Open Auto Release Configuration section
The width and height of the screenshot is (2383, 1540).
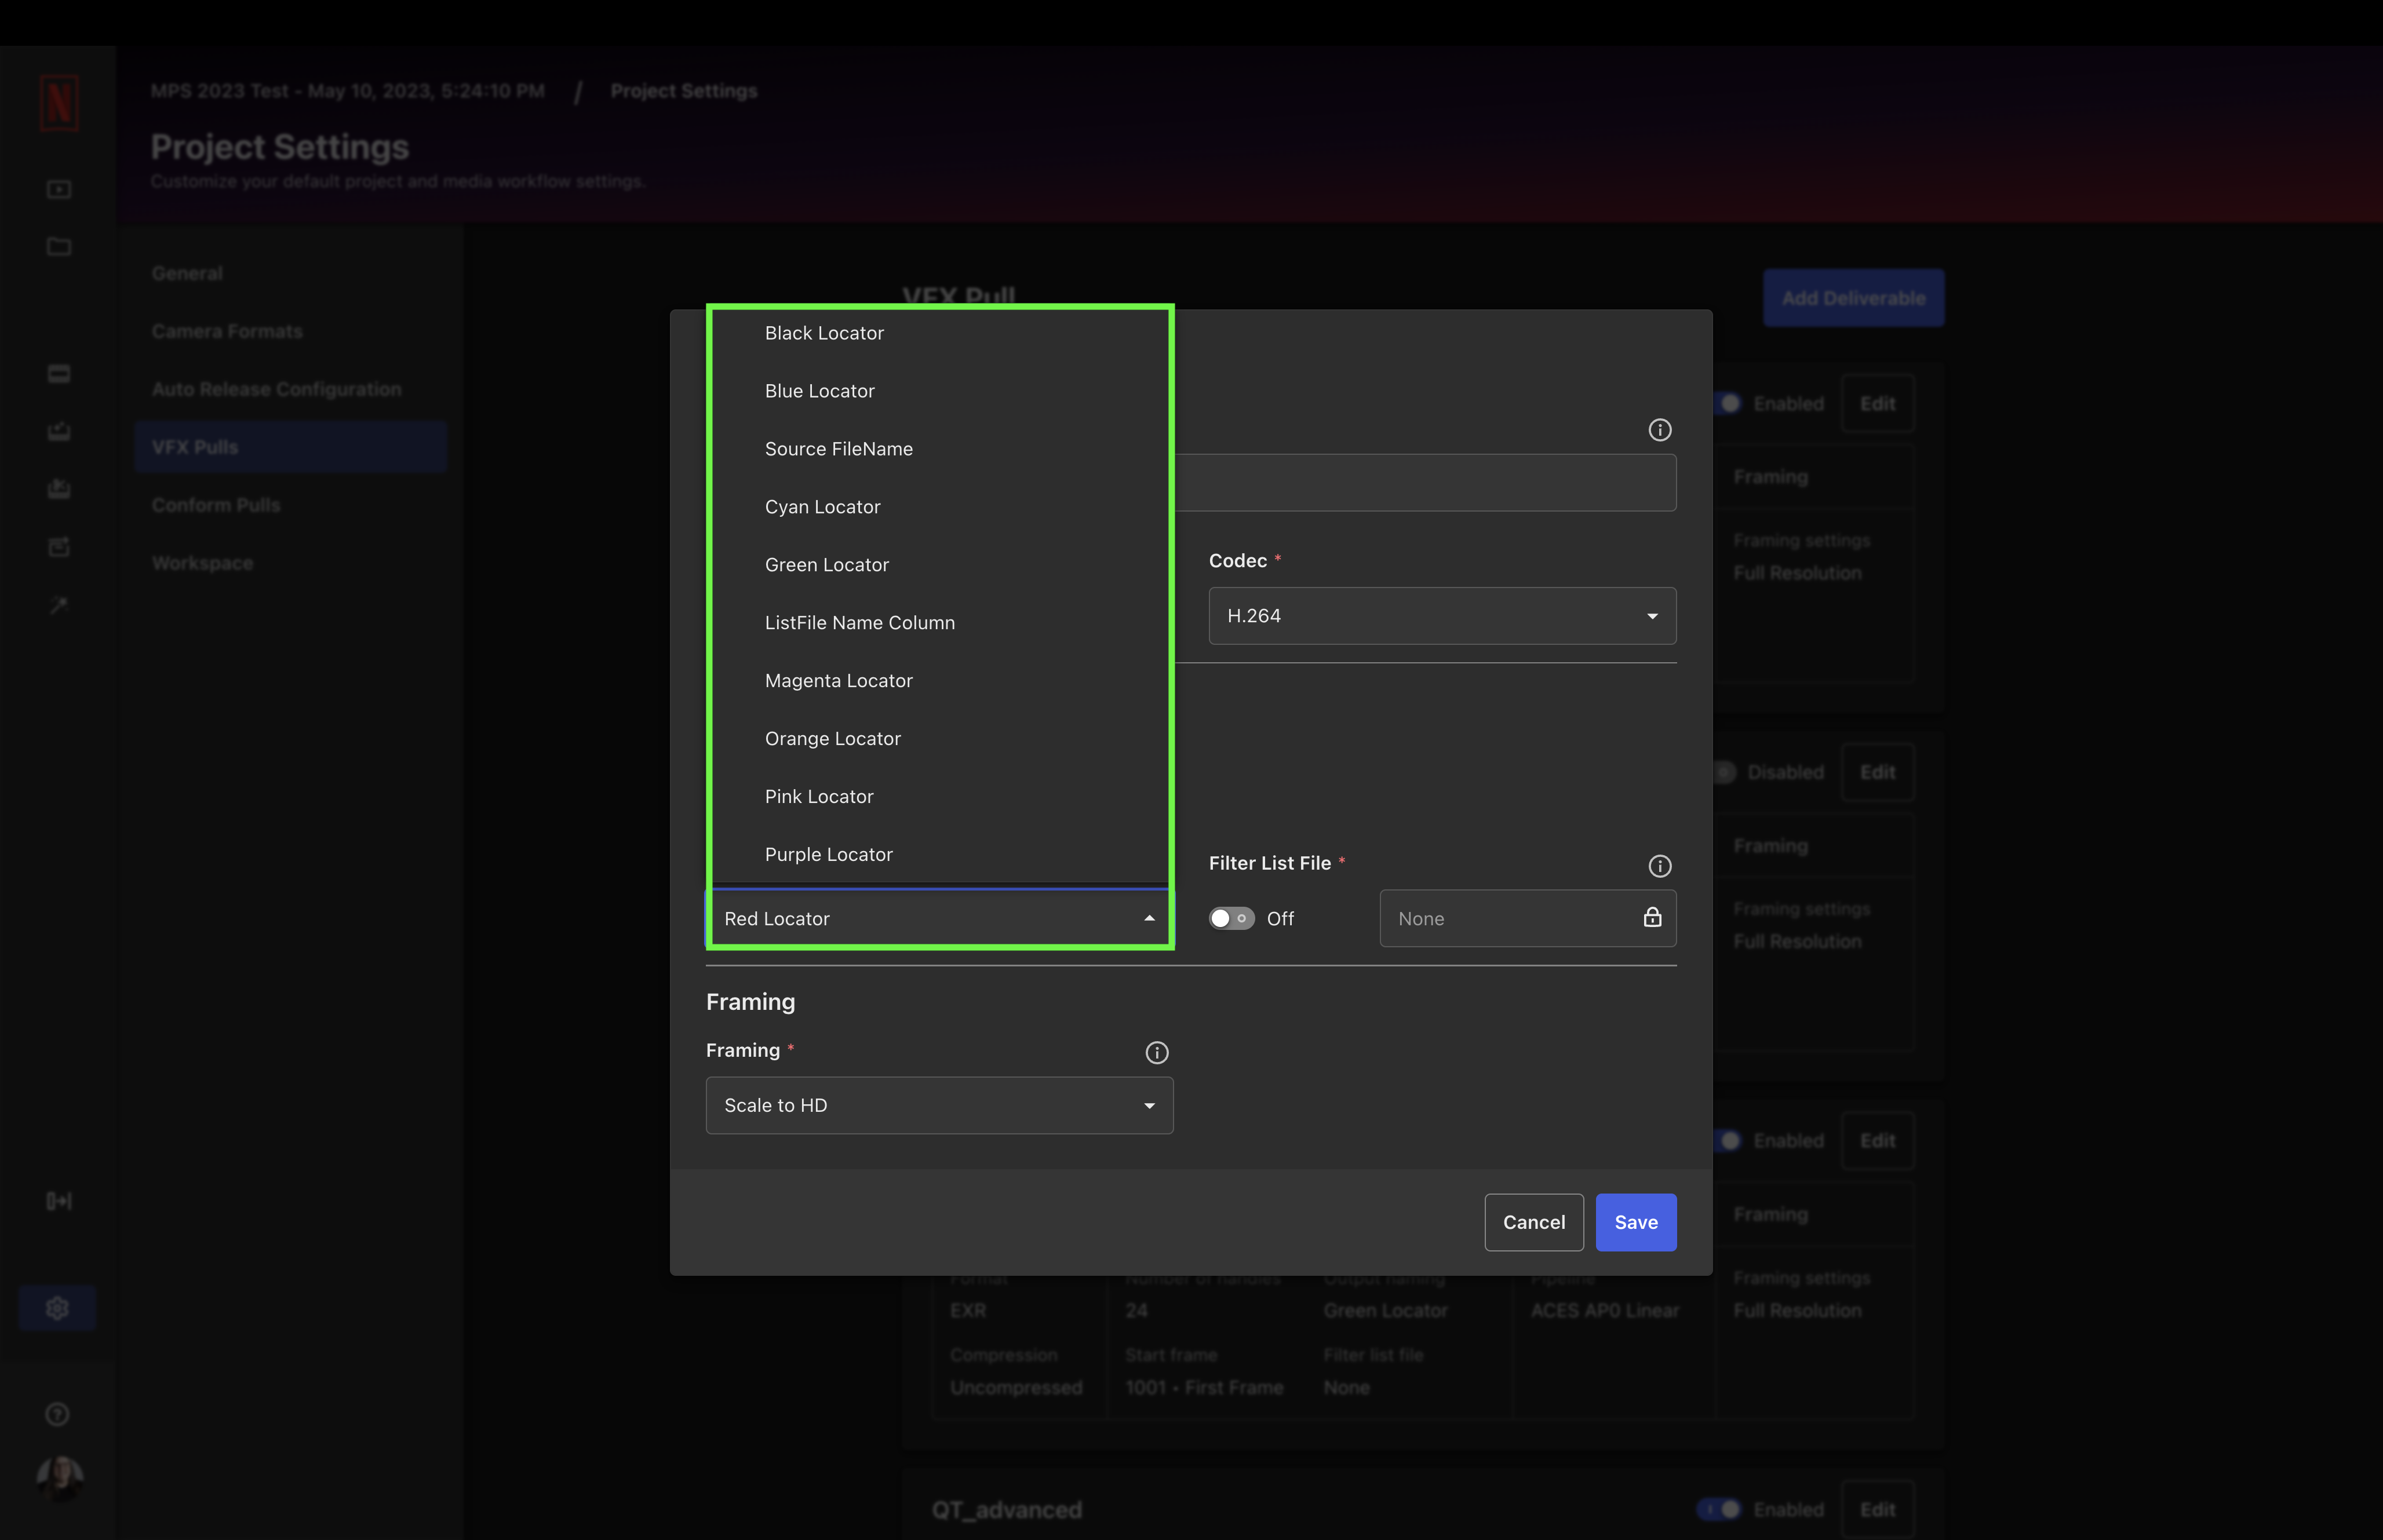pos(290,389)
